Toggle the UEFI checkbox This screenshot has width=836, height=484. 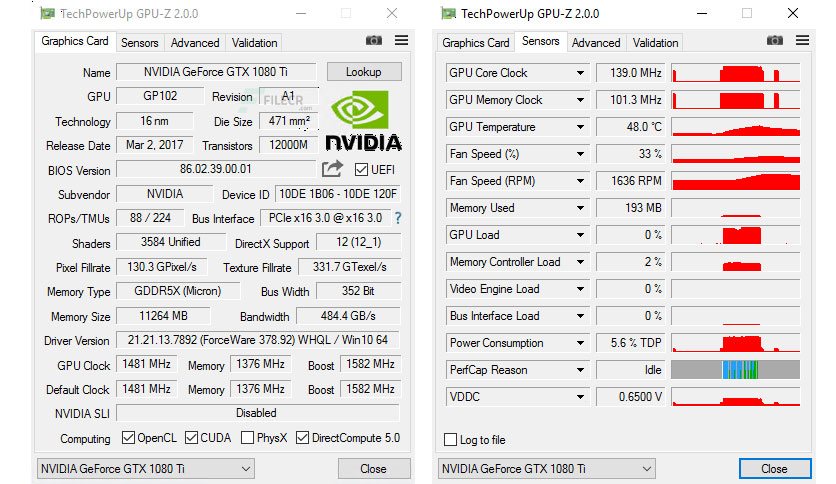coord(361,170)
